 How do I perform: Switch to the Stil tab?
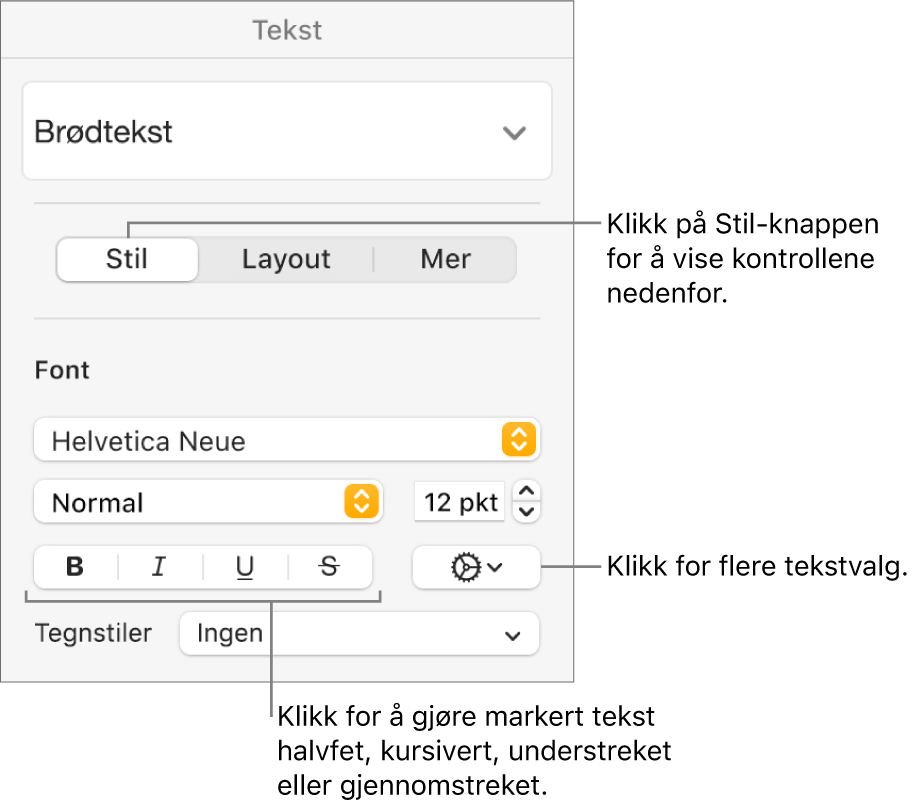tap(127, 259)
